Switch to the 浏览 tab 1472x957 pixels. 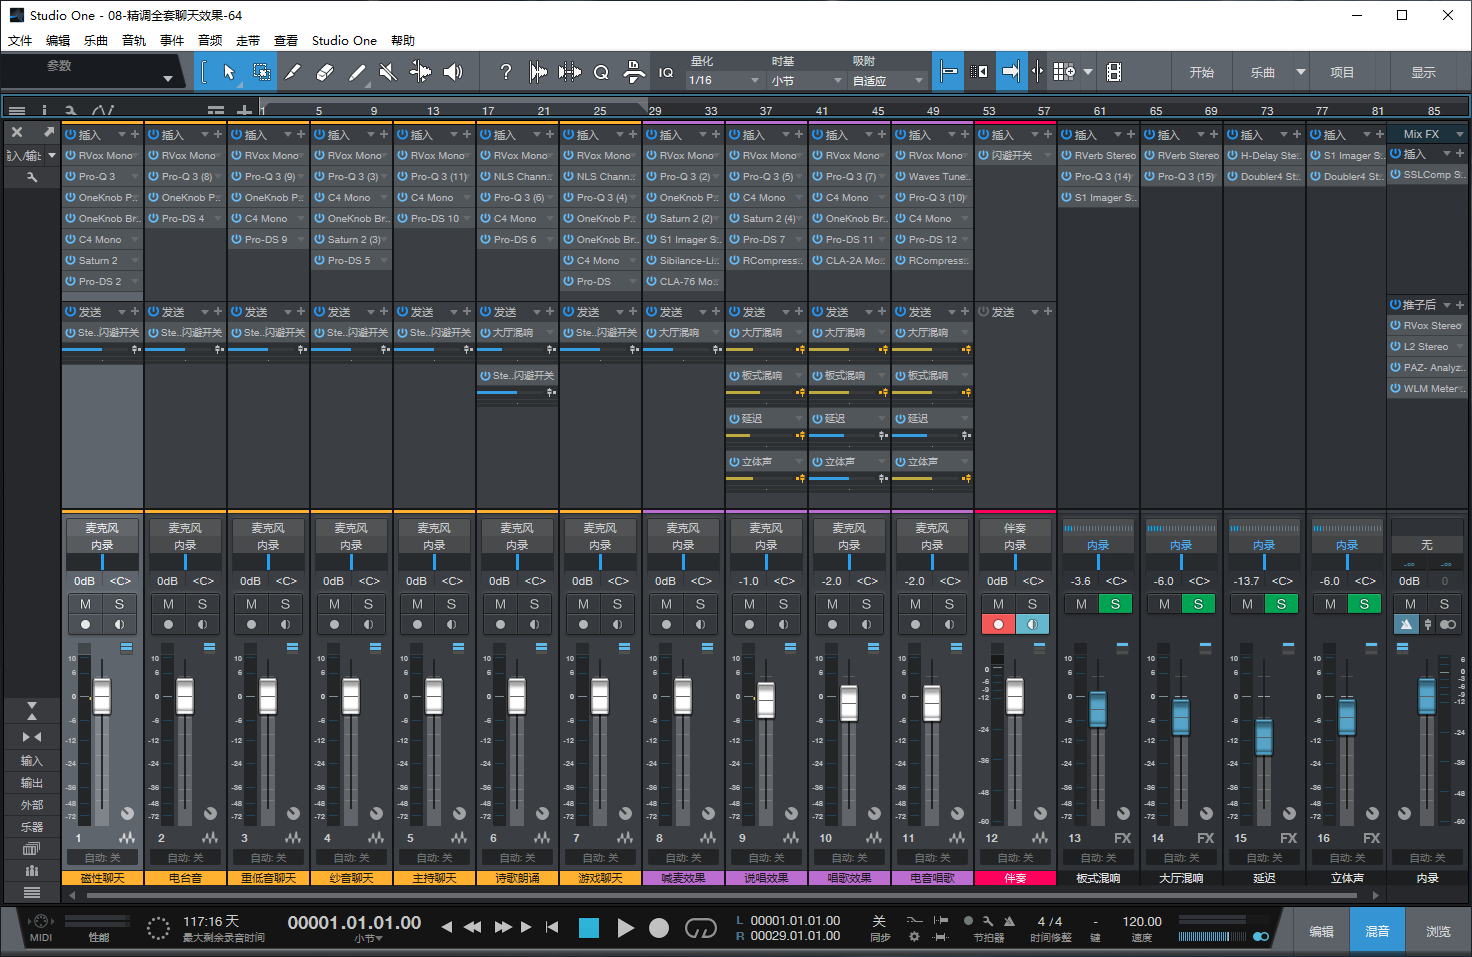coord(1438,929)
